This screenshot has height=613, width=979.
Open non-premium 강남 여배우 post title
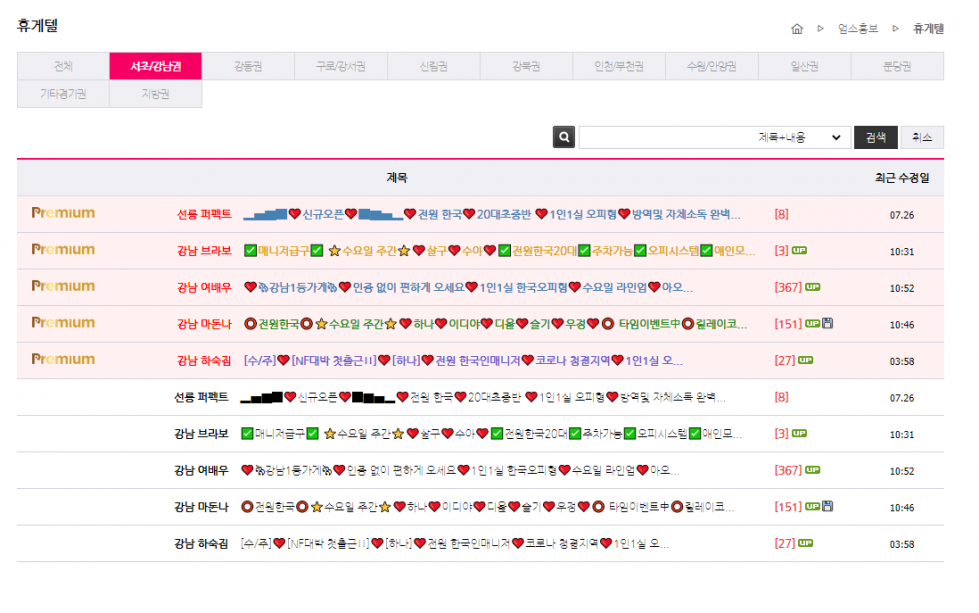(460, 470)
